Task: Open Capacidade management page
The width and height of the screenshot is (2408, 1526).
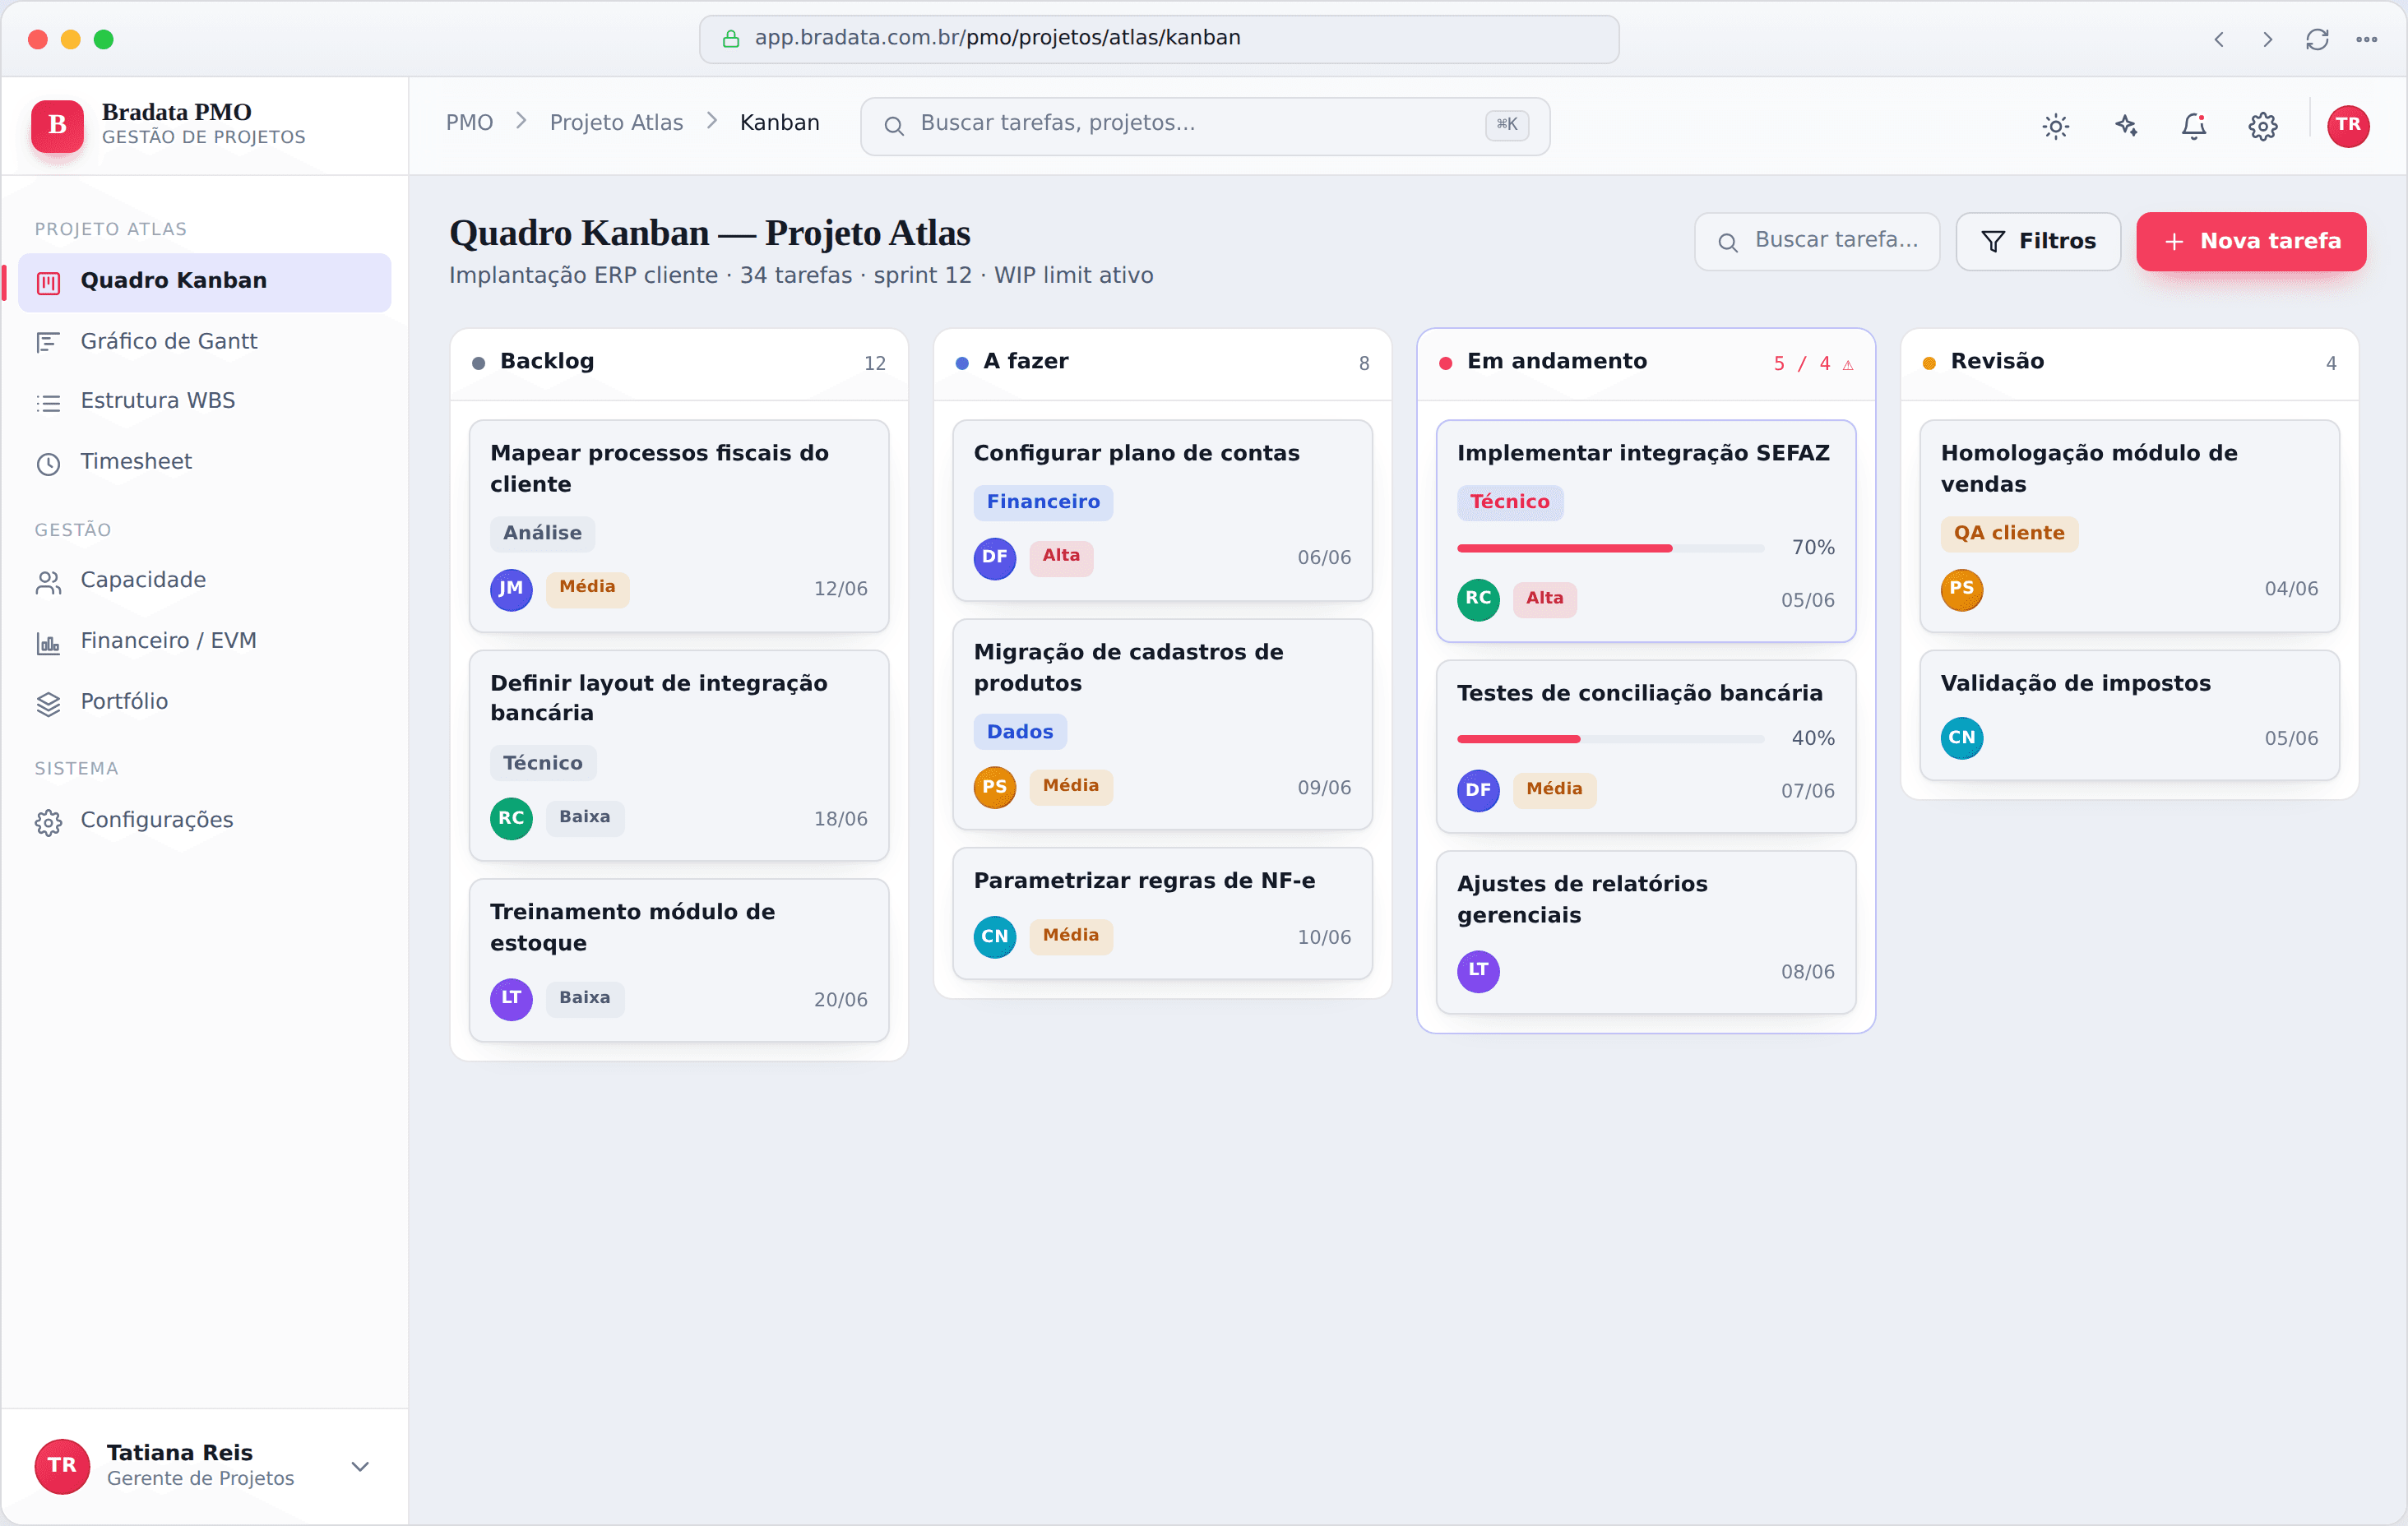Action: [x=204, y=581]
